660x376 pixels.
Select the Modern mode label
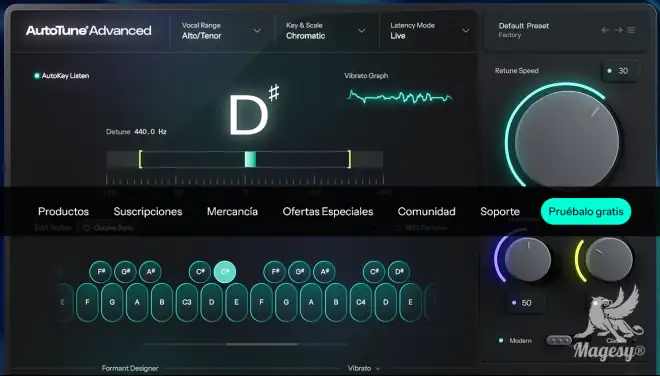click(x=520, y=341)
